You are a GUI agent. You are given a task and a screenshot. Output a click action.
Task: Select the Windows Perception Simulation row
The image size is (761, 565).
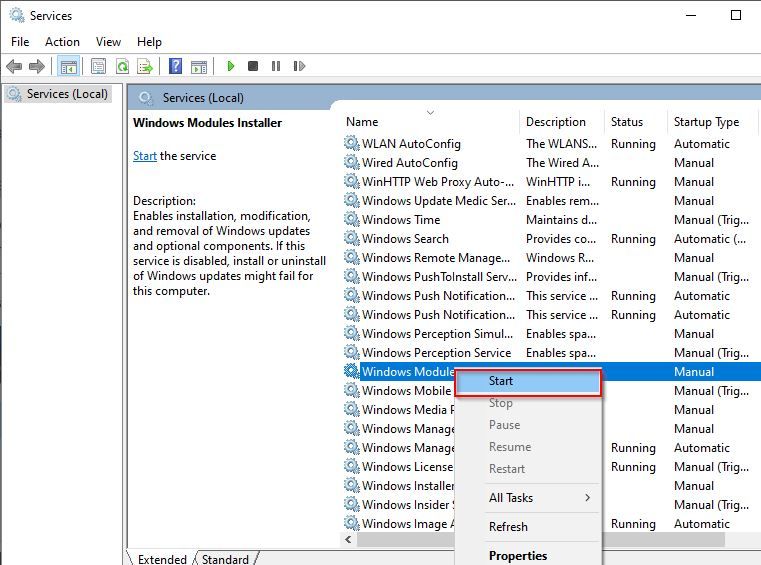[437, 333]
